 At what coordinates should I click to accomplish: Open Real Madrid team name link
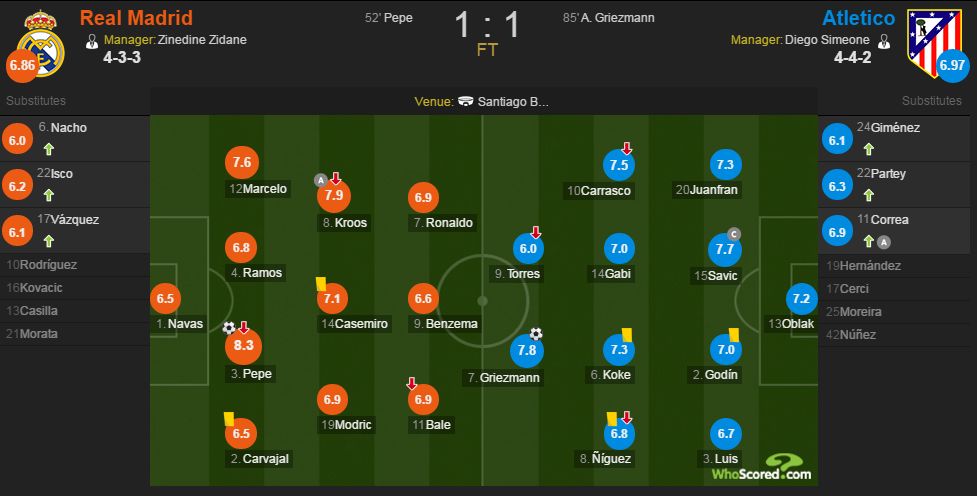click(136, 17)
